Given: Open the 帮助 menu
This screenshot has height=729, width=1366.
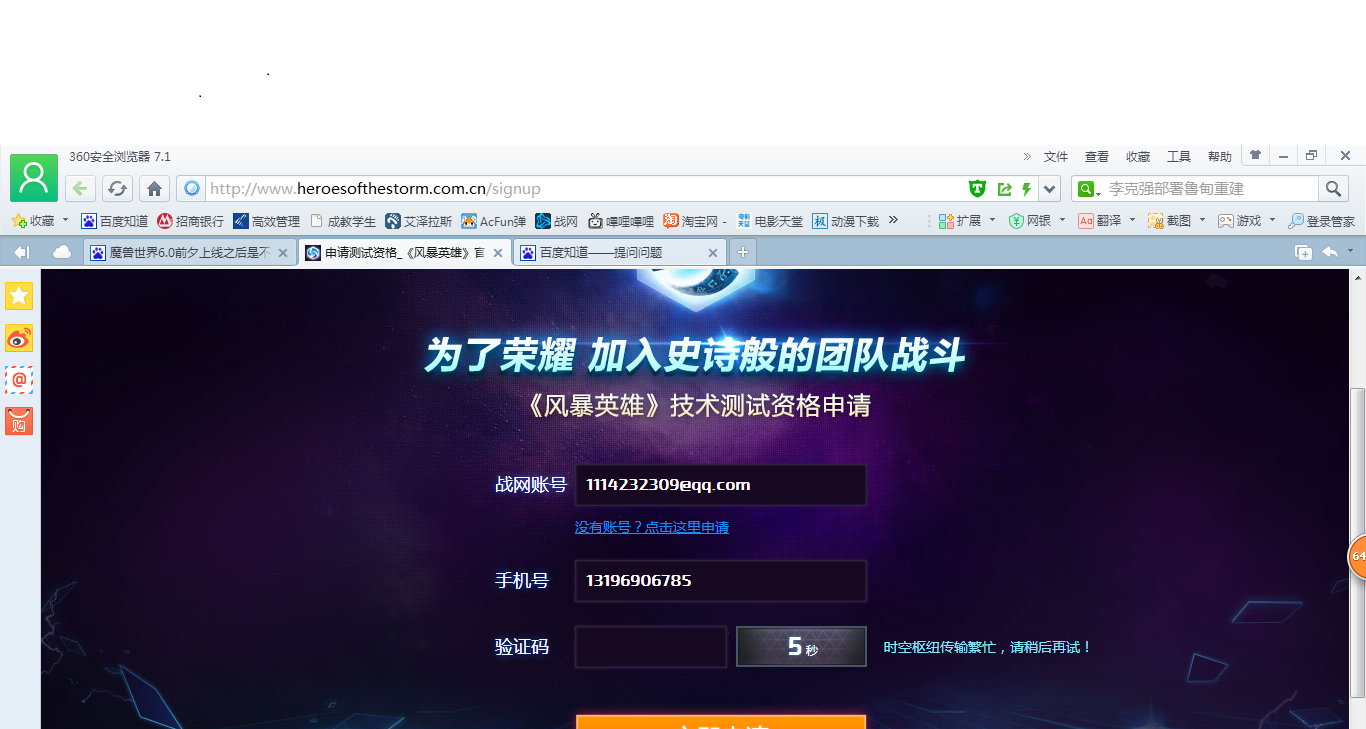Looking at the screenshot, I should pos(1220,157).
